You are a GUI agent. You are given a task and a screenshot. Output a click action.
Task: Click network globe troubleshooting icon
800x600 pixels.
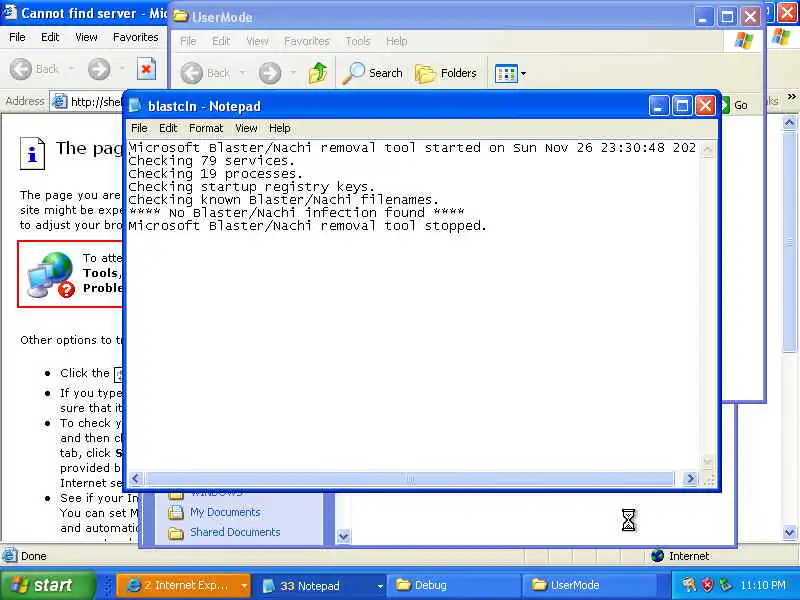[51, 274]
